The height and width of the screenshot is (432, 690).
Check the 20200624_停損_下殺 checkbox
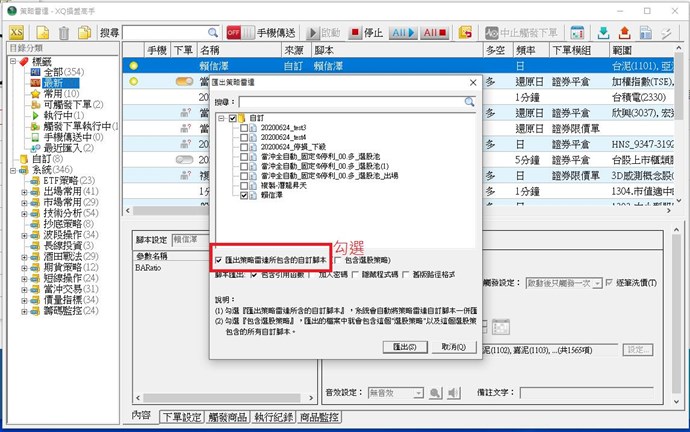244,147
